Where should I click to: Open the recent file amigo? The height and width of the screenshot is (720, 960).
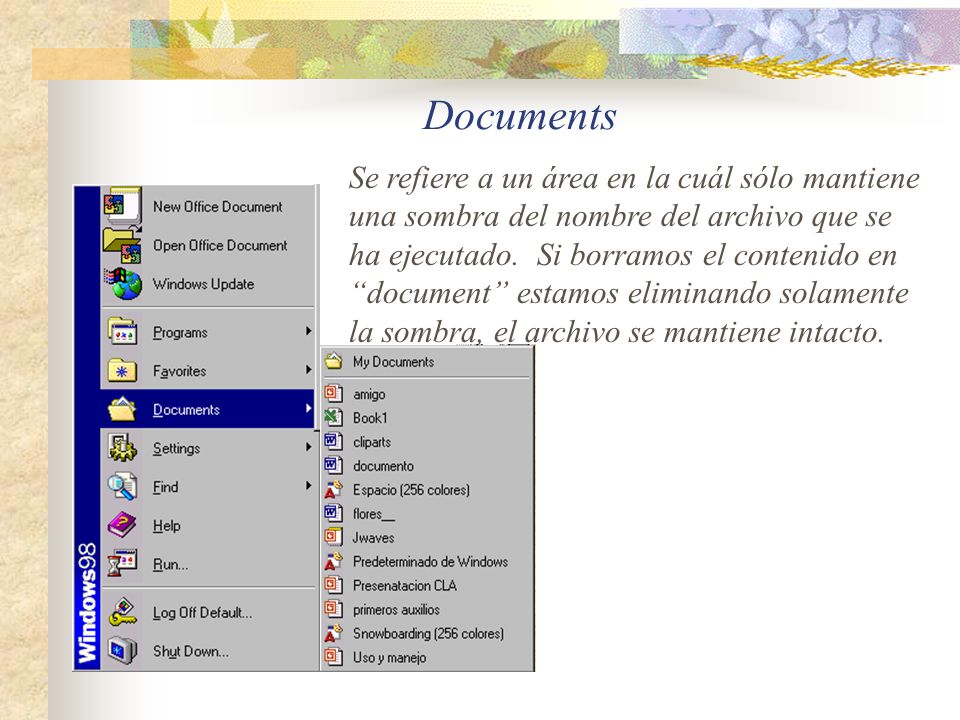click(x=427, y=393)
